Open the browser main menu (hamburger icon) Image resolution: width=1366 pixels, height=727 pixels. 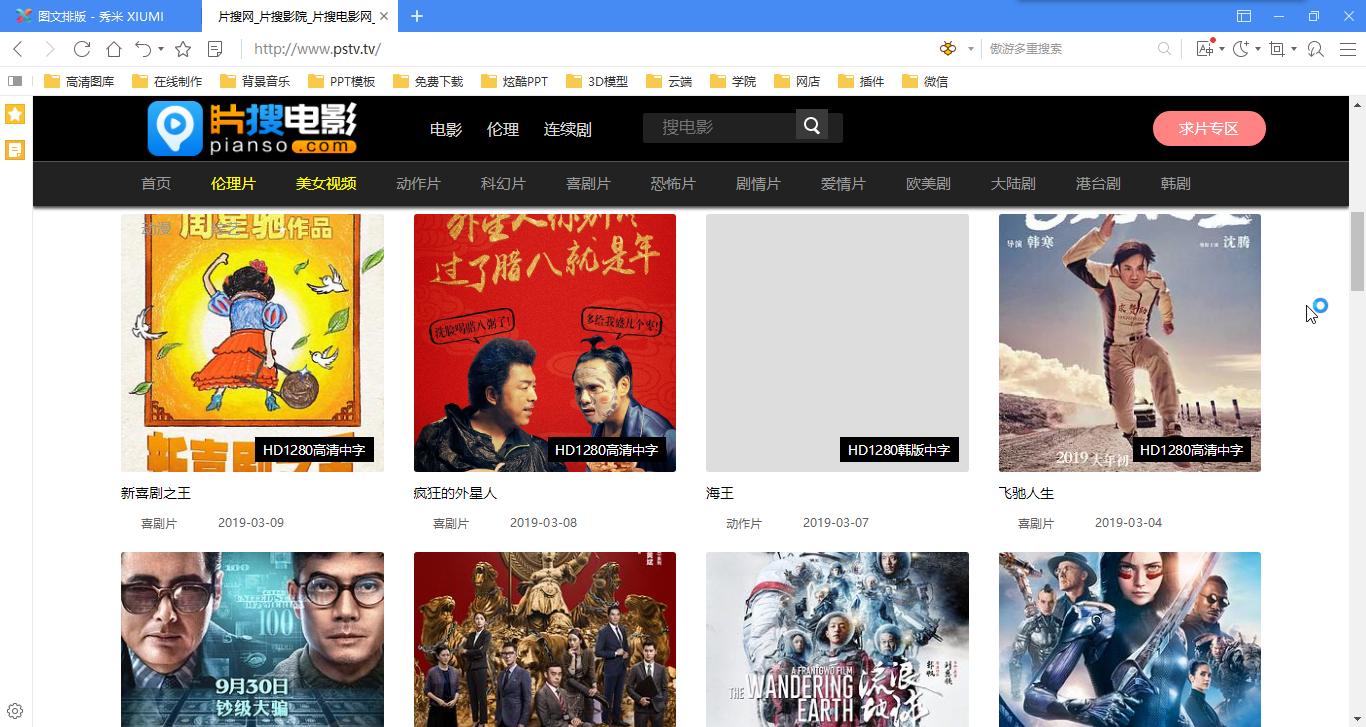1346,49
